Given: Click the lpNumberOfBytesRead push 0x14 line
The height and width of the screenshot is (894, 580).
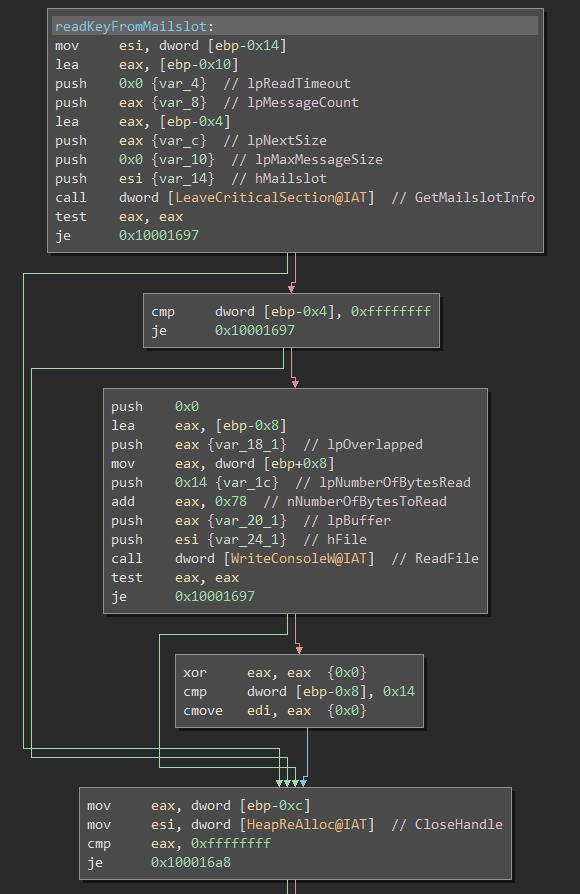Looking at the screenshot, I should pyautogui.click(x=290, y=482).
